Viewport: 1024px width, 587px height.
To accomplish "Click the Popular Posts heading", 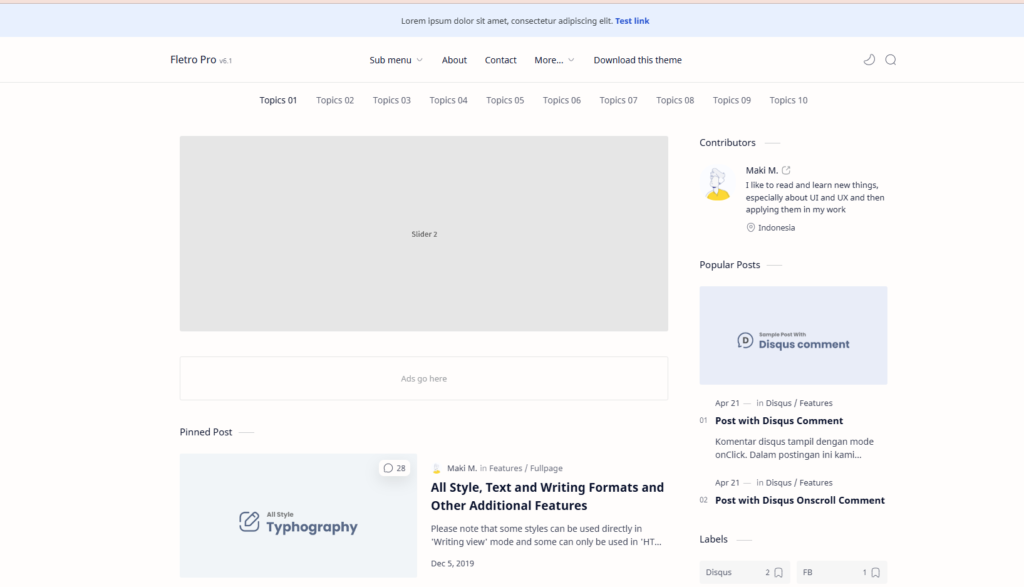I will 729,264.
